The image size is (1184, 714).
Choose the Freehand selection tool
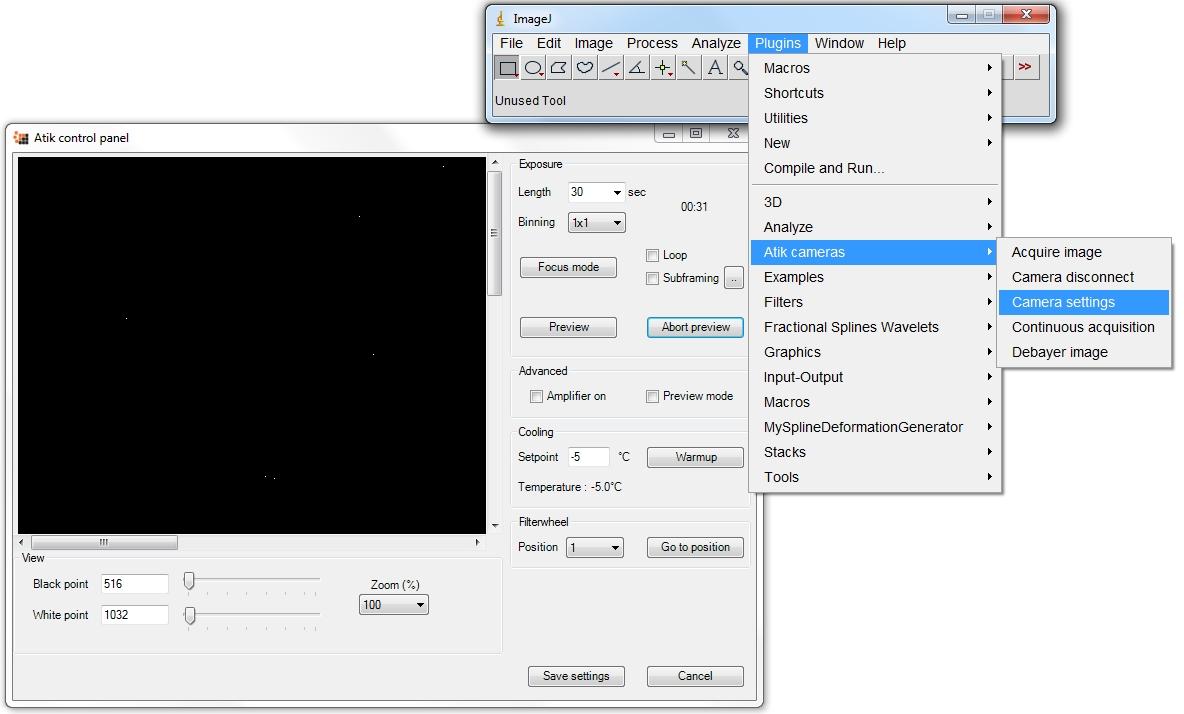585,67
